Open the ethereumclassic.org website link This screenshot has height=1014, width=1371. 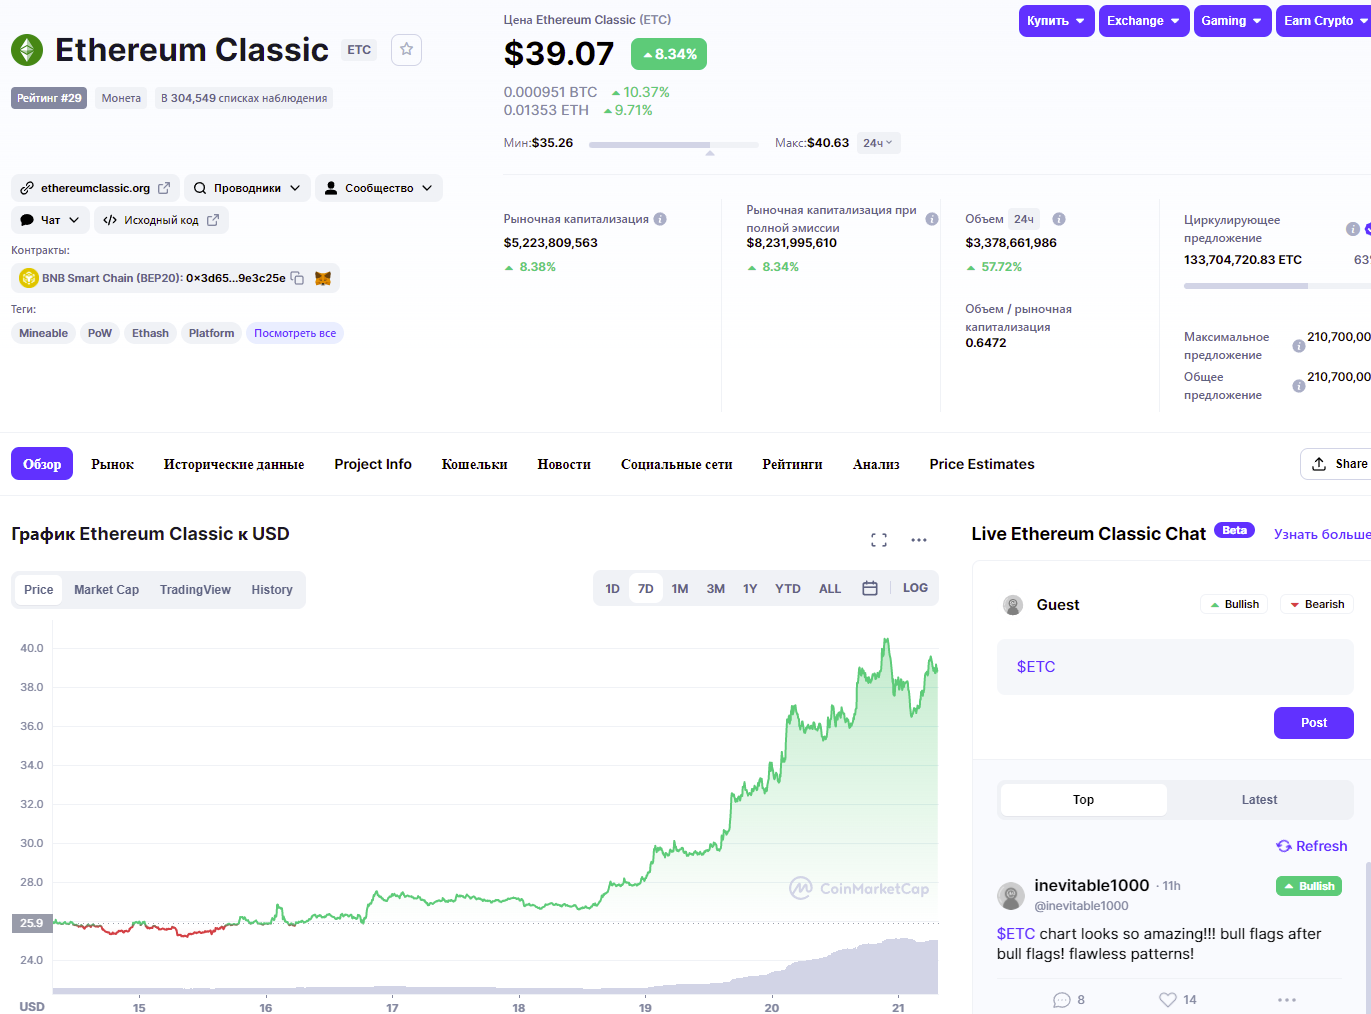coord(96,188)
